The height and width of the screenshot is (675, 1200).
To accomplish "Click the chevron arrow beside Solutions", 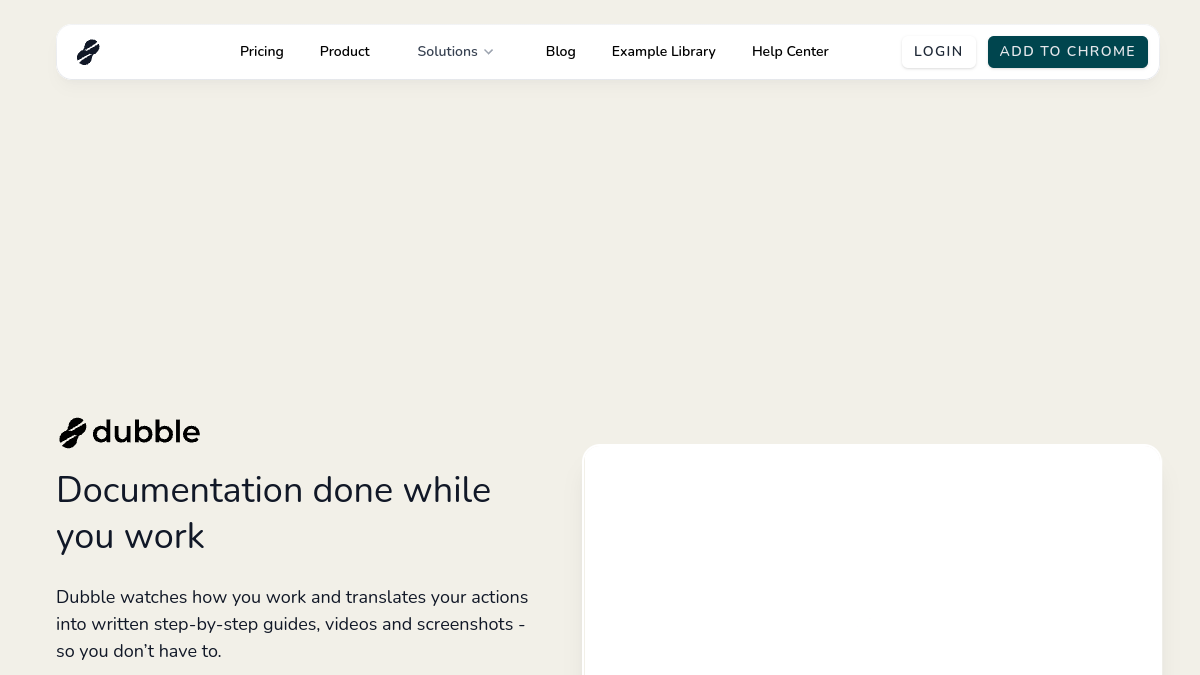I will coord(489,52).
